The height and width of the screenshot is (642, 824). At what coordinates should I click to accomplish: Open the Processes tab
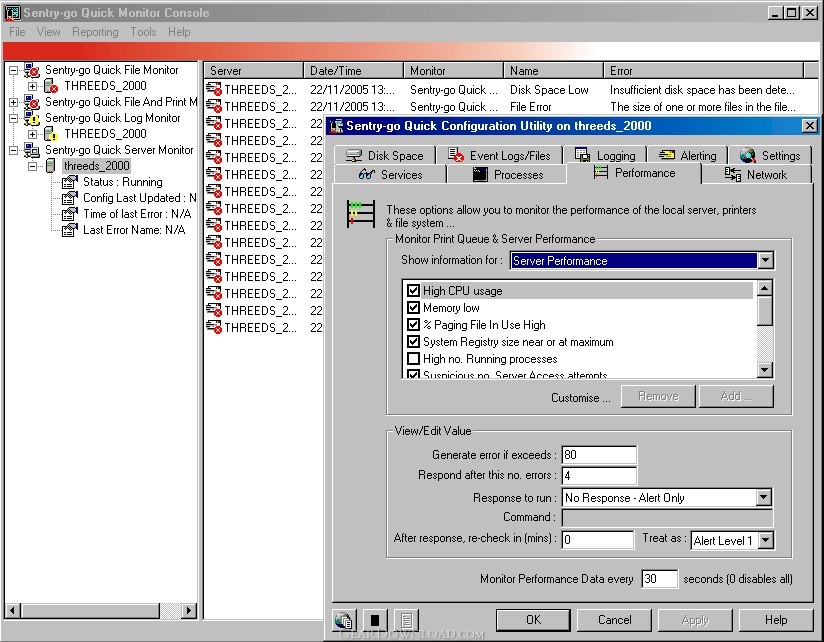click(507, 174)
